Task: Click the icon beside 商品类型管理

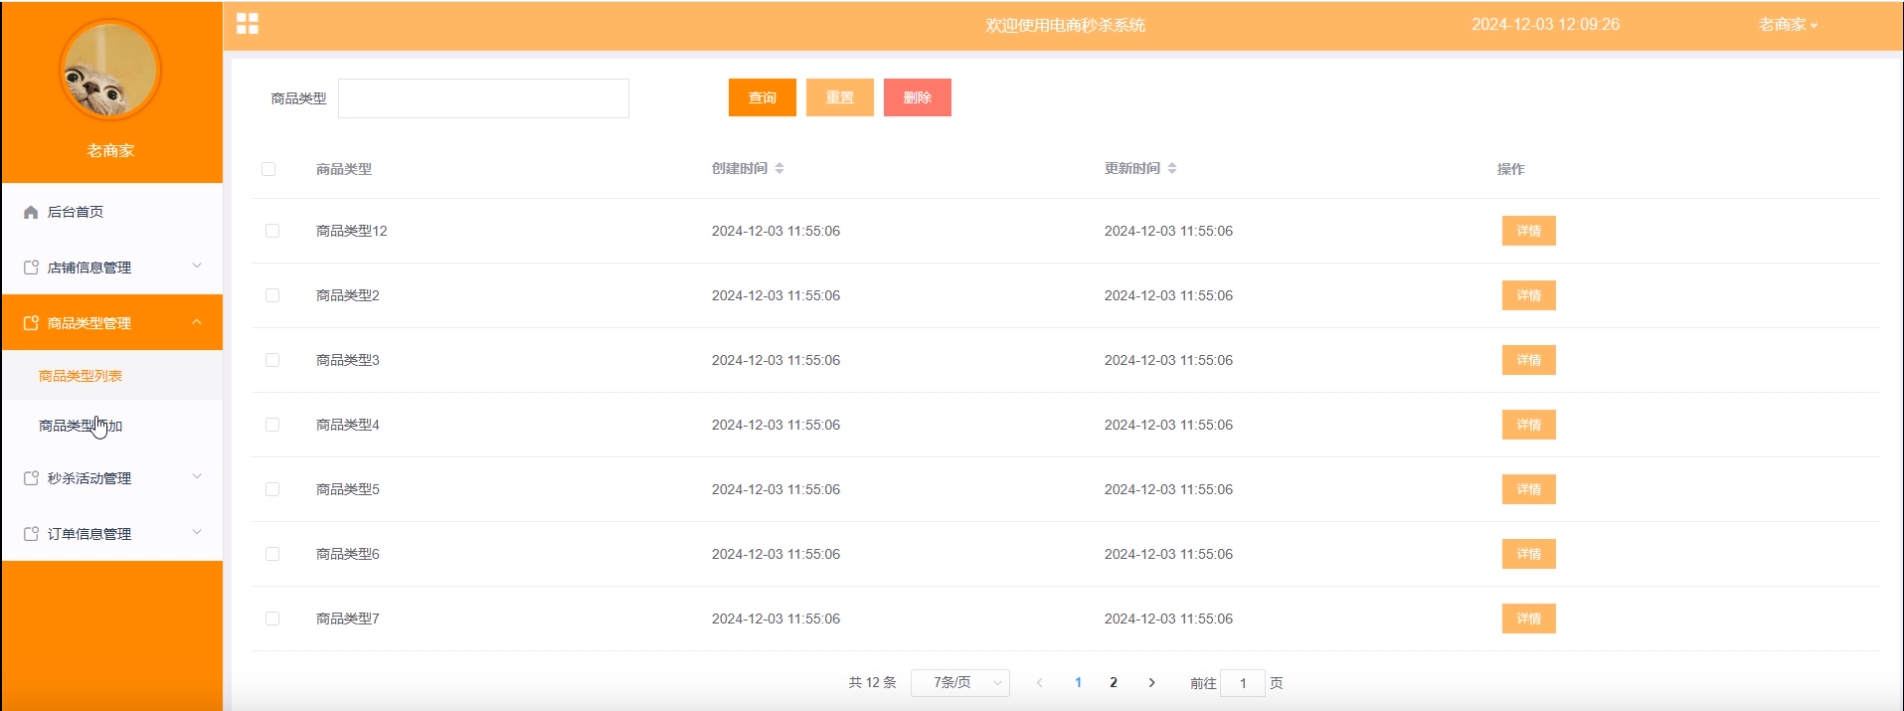Action: pos(31,323)
